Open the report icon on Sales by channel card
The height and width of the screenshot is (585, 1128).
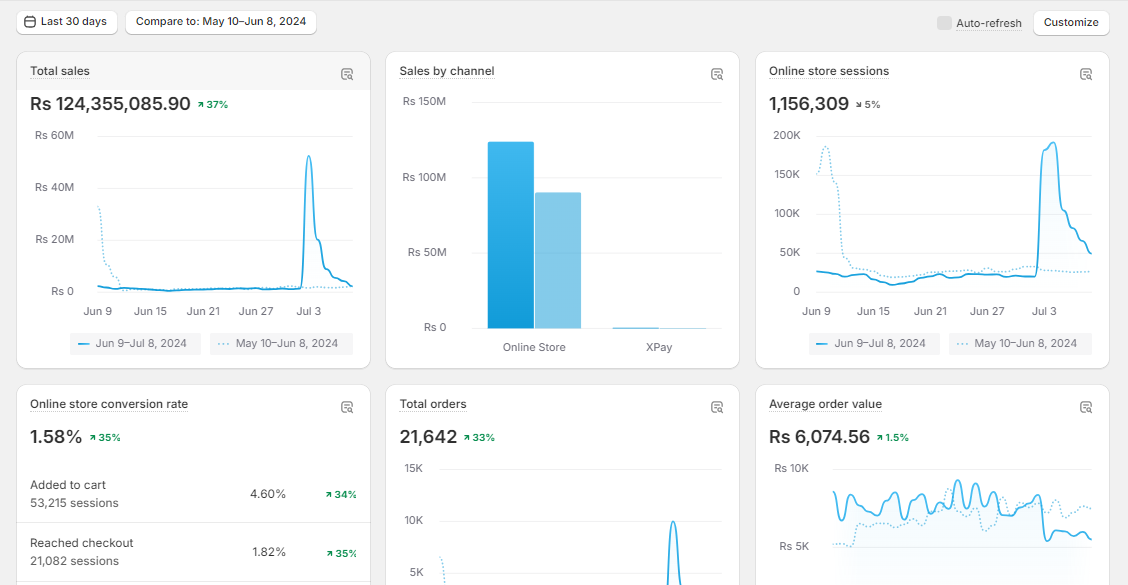[717, 74]
